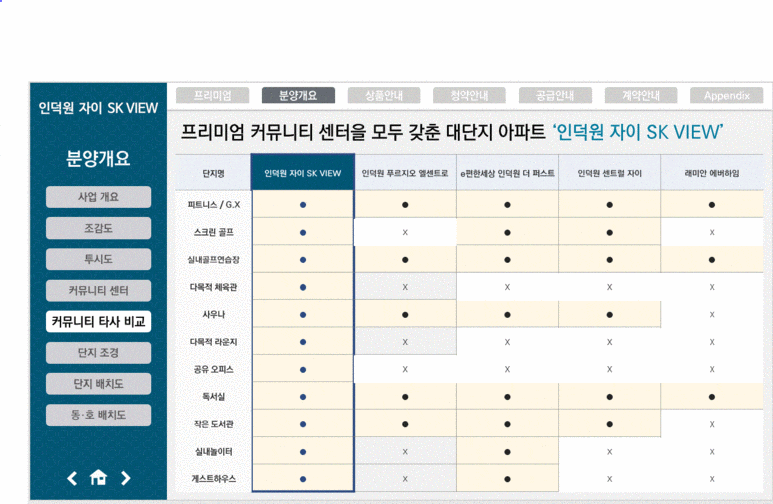
Task: Click the 독서실 row label
Action: pyautogui.click(x=213, y=396)
